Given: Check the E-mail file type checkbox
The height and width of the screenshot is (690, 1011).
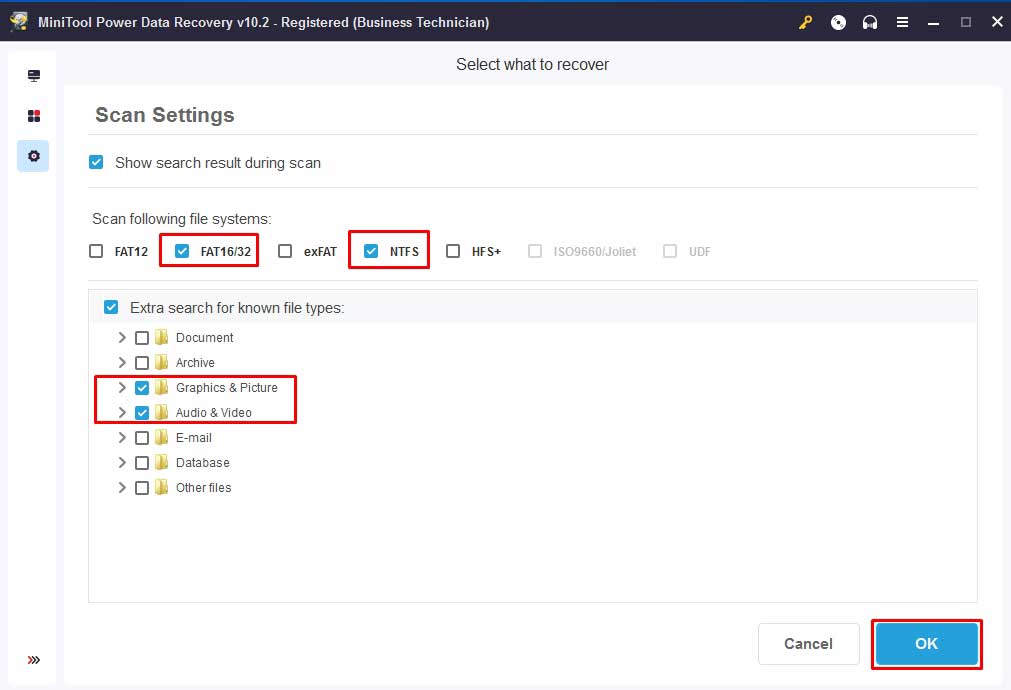Looking at the screenshot, I should pyautogui.click(x=142, y=438).
